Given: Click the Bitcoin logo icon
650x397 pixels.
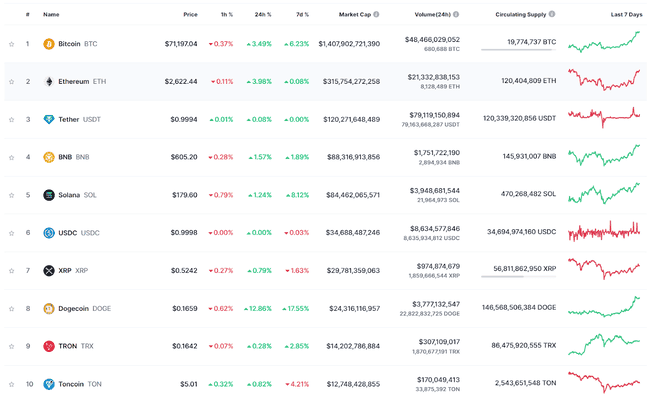Looking at the screenshot, I should [x=49, y=44].
